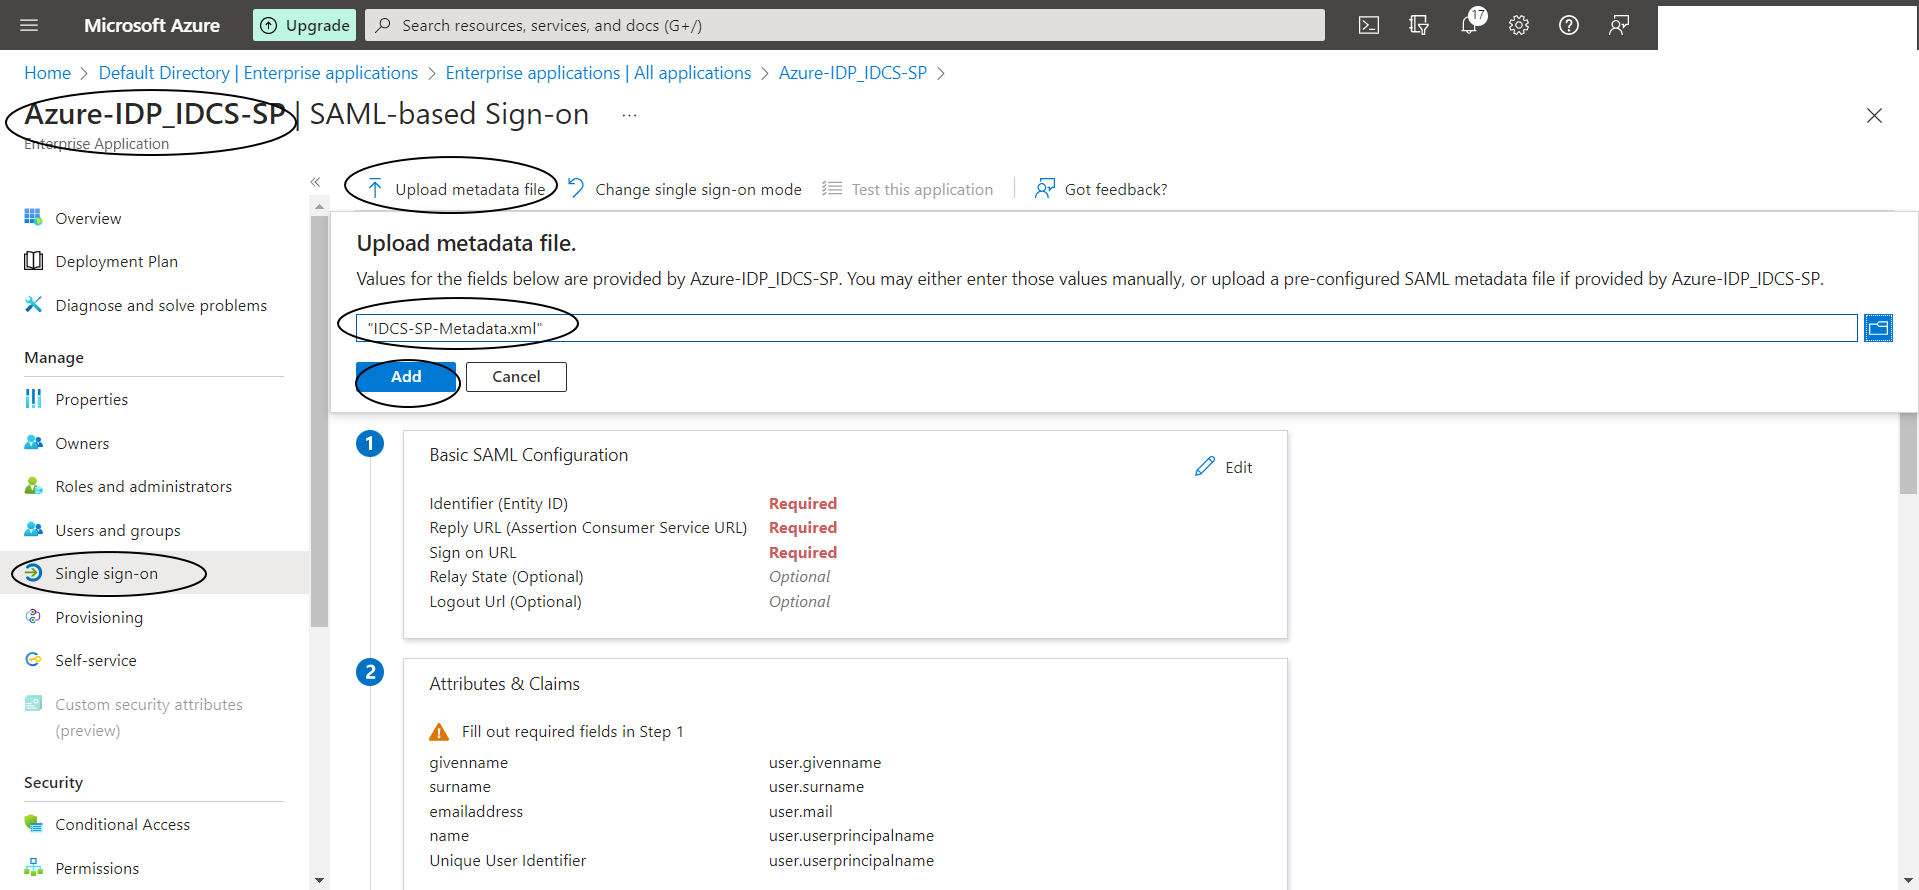
Task: Click the Diagnose and solve problems icon
Action: click(x=33, y=305)
